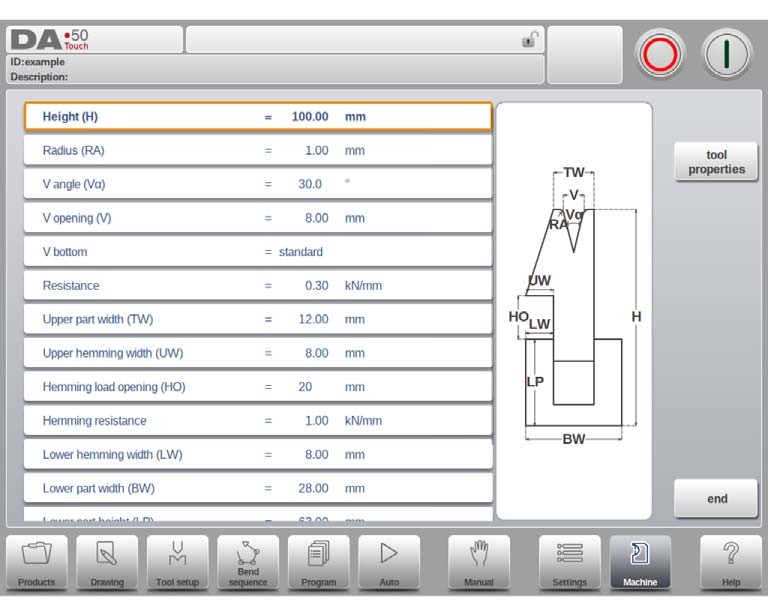The width and height of the screenshot is (768, 615).
Task: Click the Lower part width (BW) row
Action: tap(258, 488)
